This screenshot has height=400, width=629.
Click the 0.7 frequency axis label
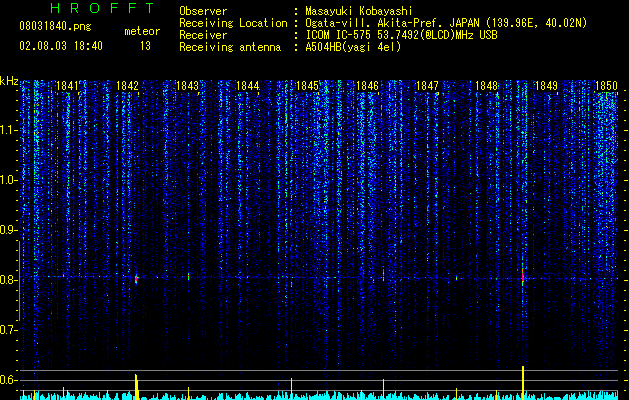coord(9,330)
